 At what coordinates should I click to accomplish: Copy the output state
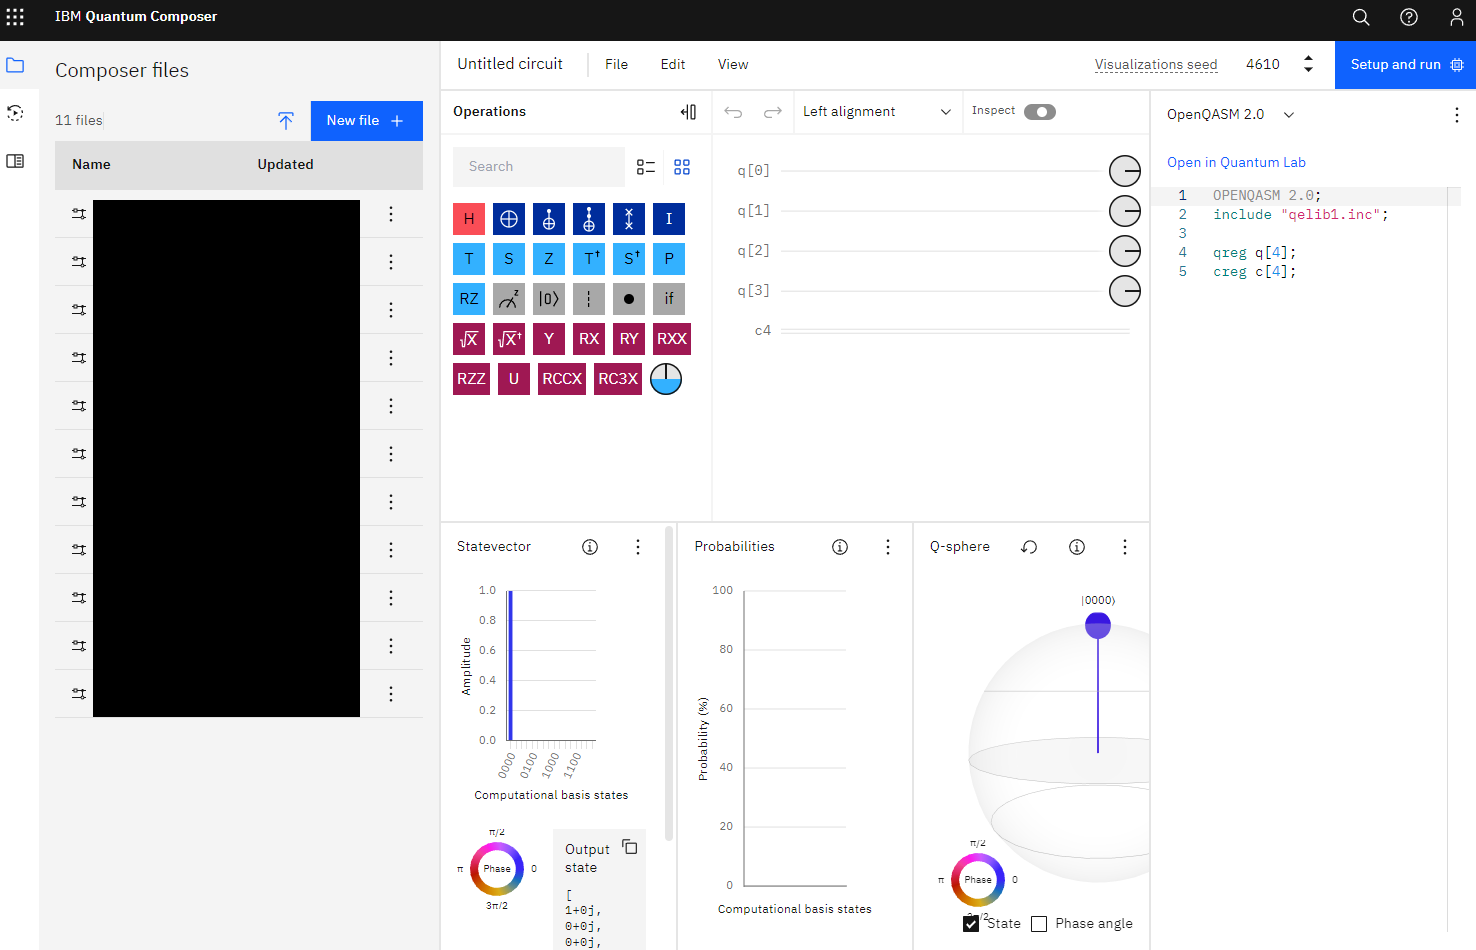point(630,847)
